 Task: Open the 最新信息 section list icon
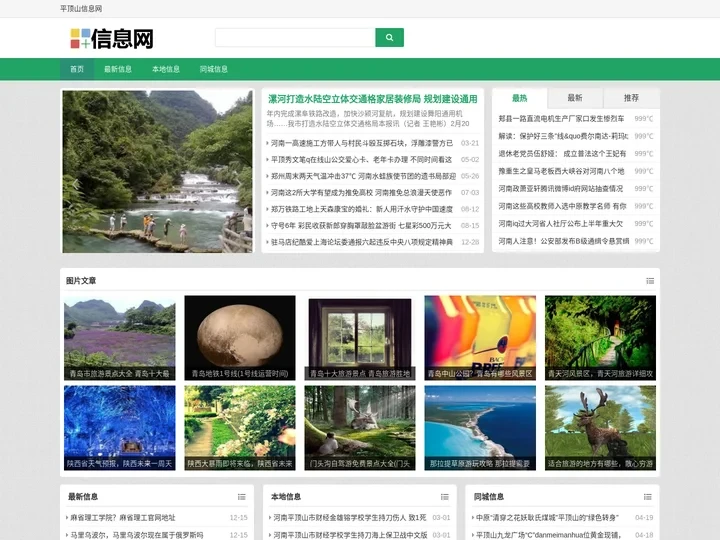click(x=242, y=497)
